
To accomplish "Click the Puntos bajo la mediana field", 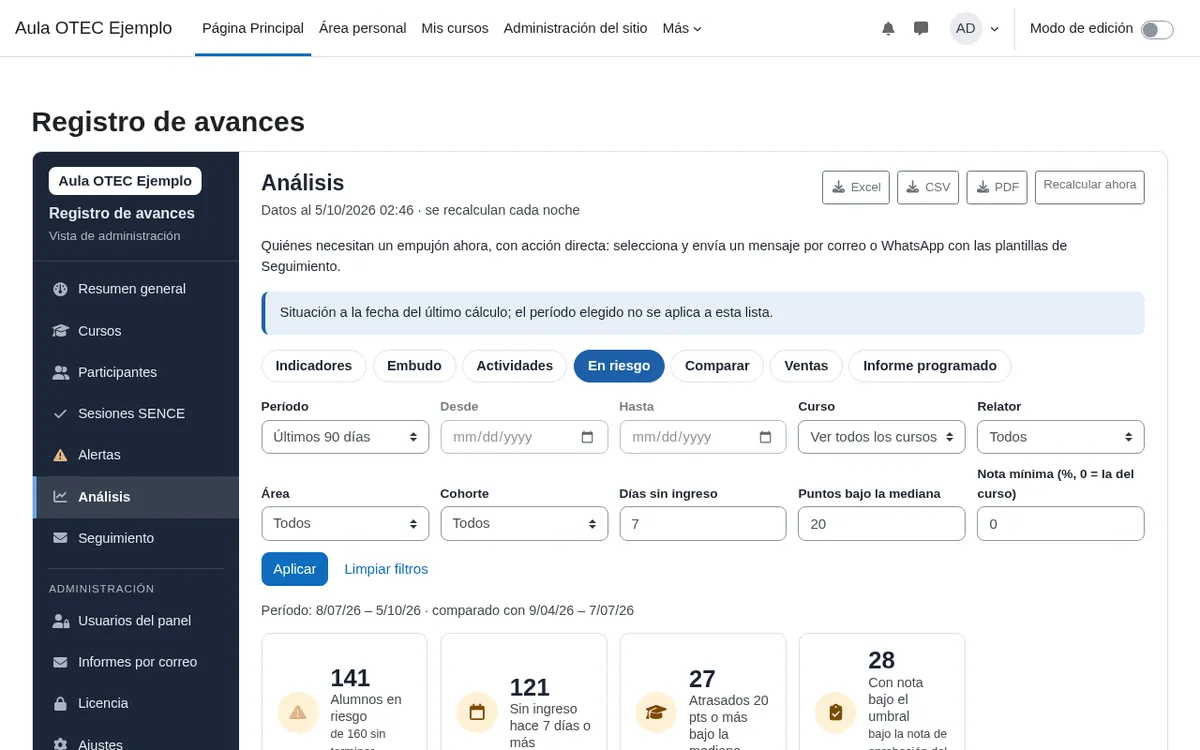I will click(x=882, y=524).
